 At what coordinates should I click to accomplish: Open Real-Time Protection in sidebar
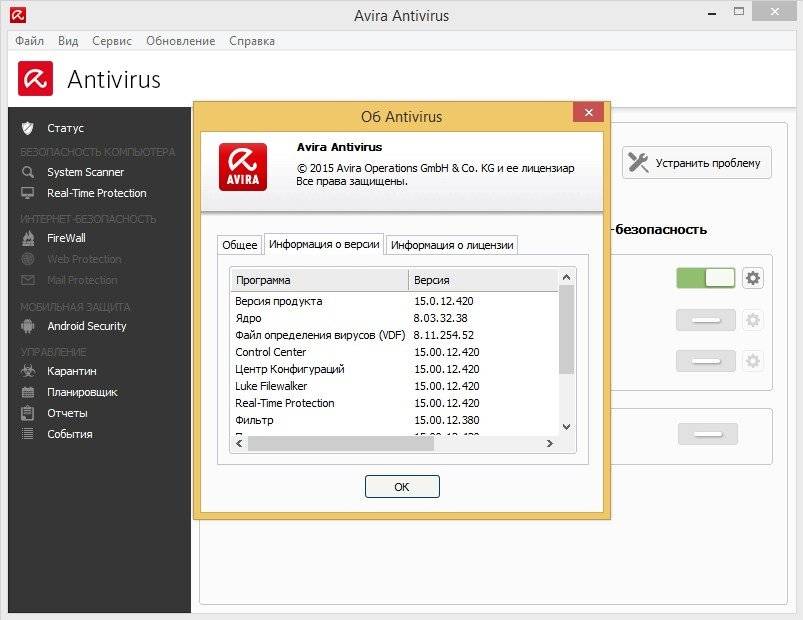tap(97, 193)
